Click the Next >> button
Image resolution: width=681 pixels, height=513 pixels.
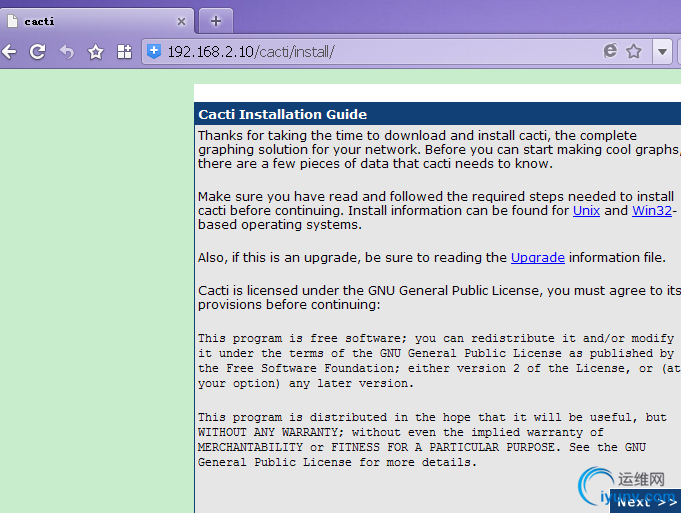pos(646,502)
